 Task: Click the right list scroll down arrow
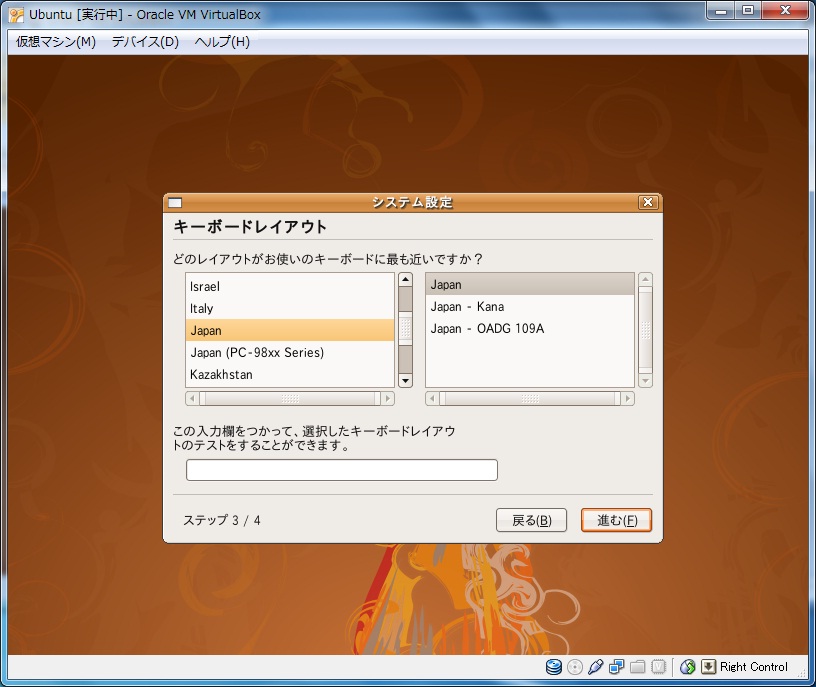click(645, 380)
